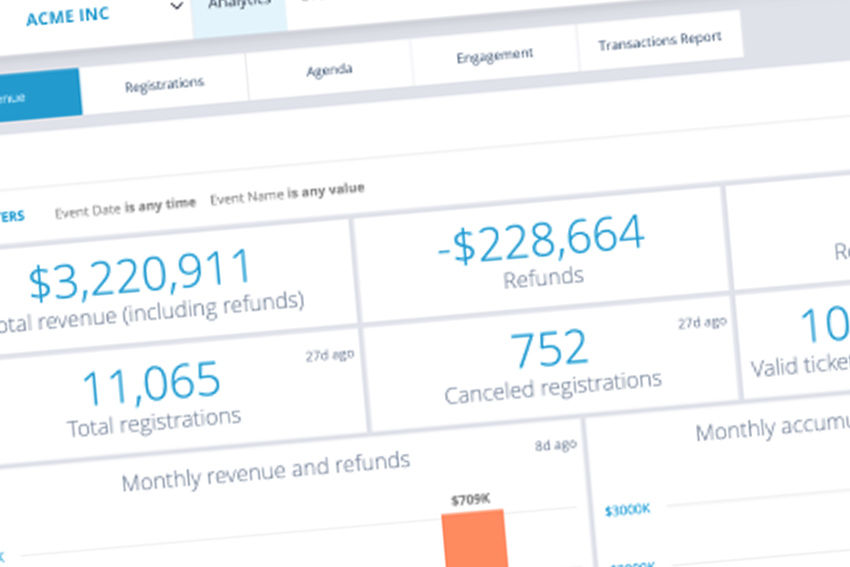
Task: Open the Analytics top navigation tab
Action: tap(239, 15)
